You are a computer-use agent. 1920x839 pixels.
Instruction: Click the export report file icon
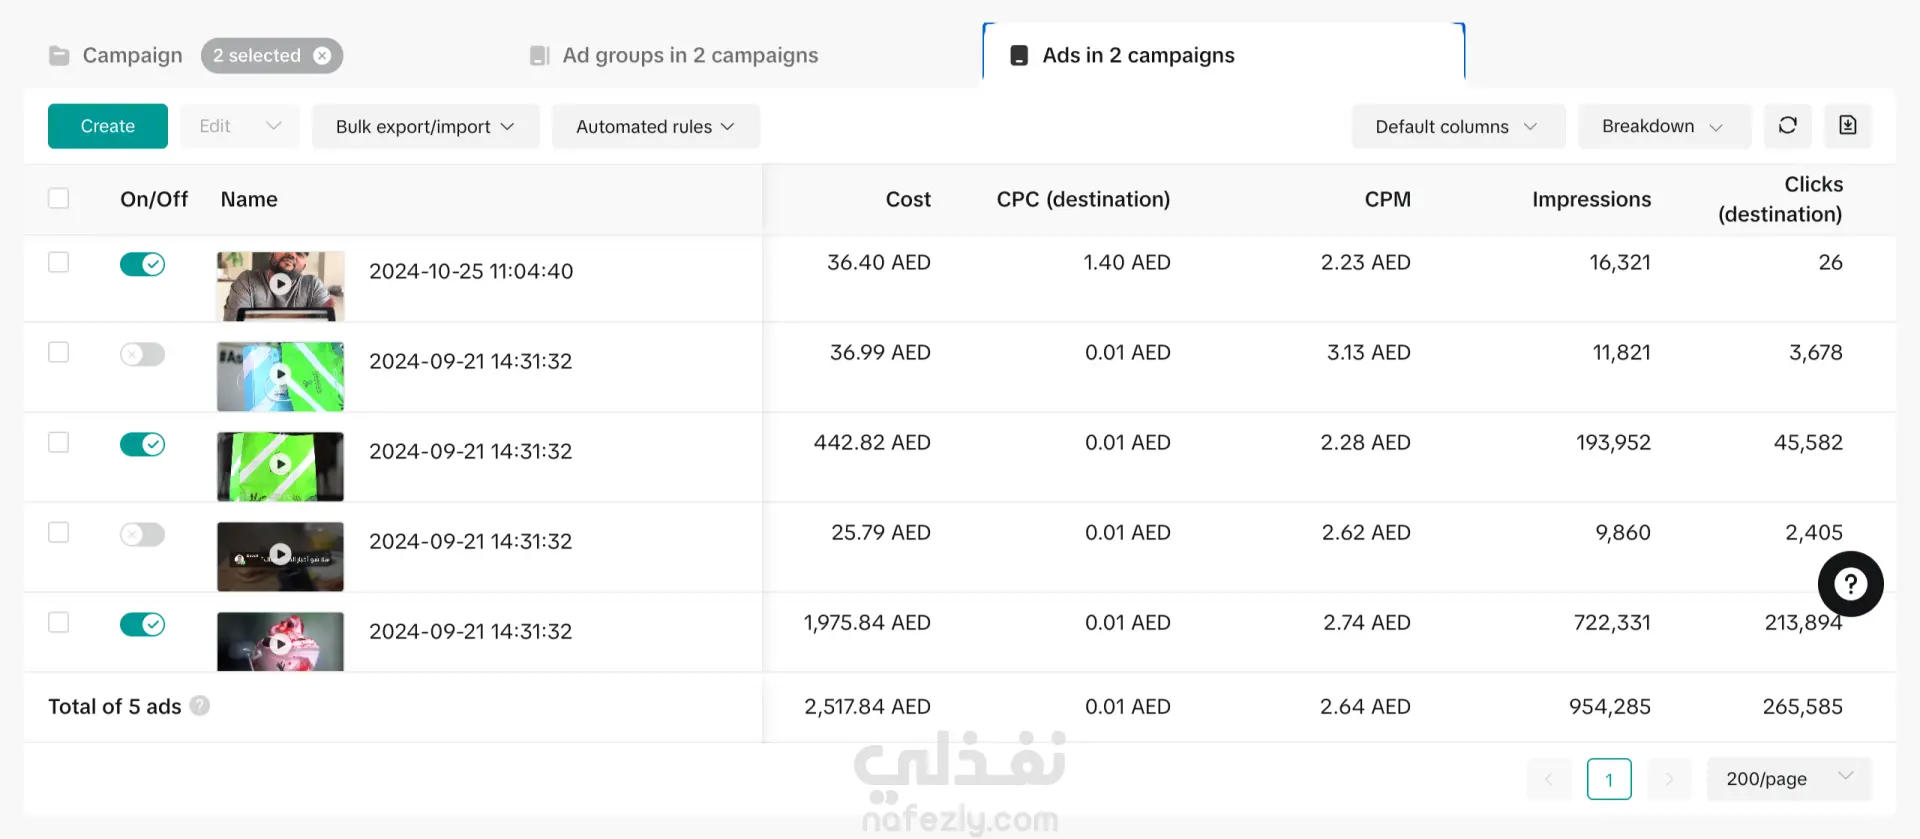pyautogui.click(x=1847, y=126)
